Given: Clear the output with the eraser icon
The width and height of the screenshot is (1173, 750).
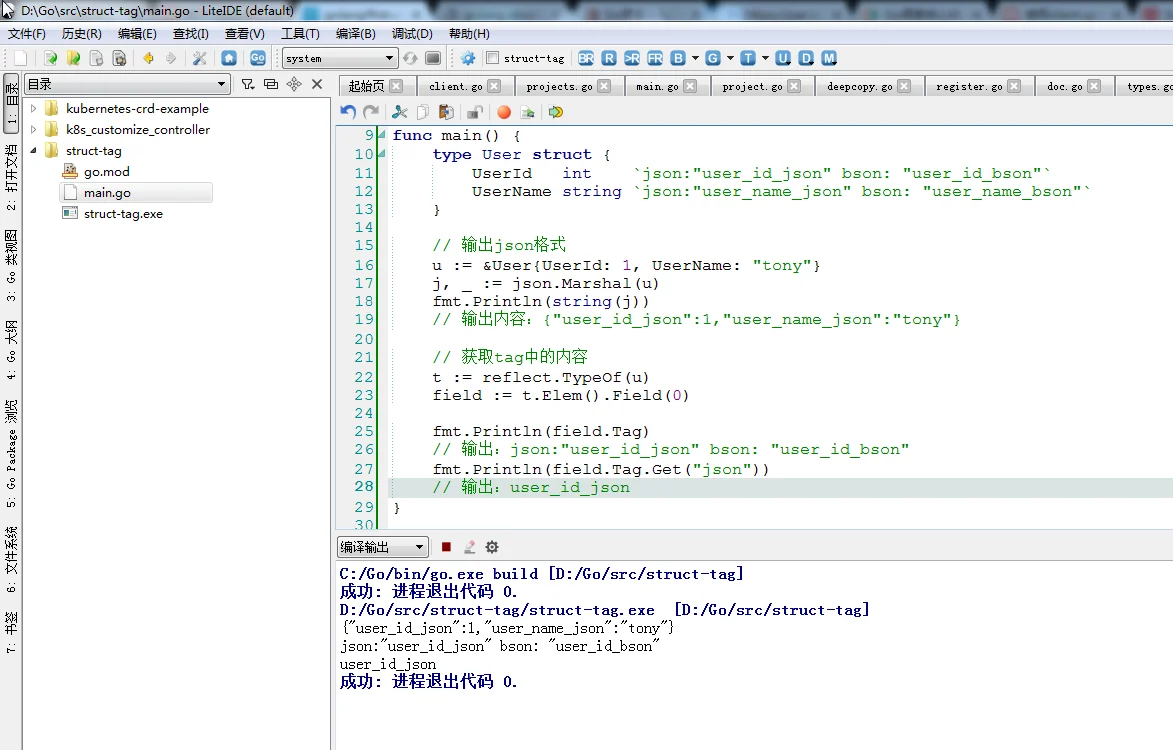Looking at the screenshot, I should 470,547.
